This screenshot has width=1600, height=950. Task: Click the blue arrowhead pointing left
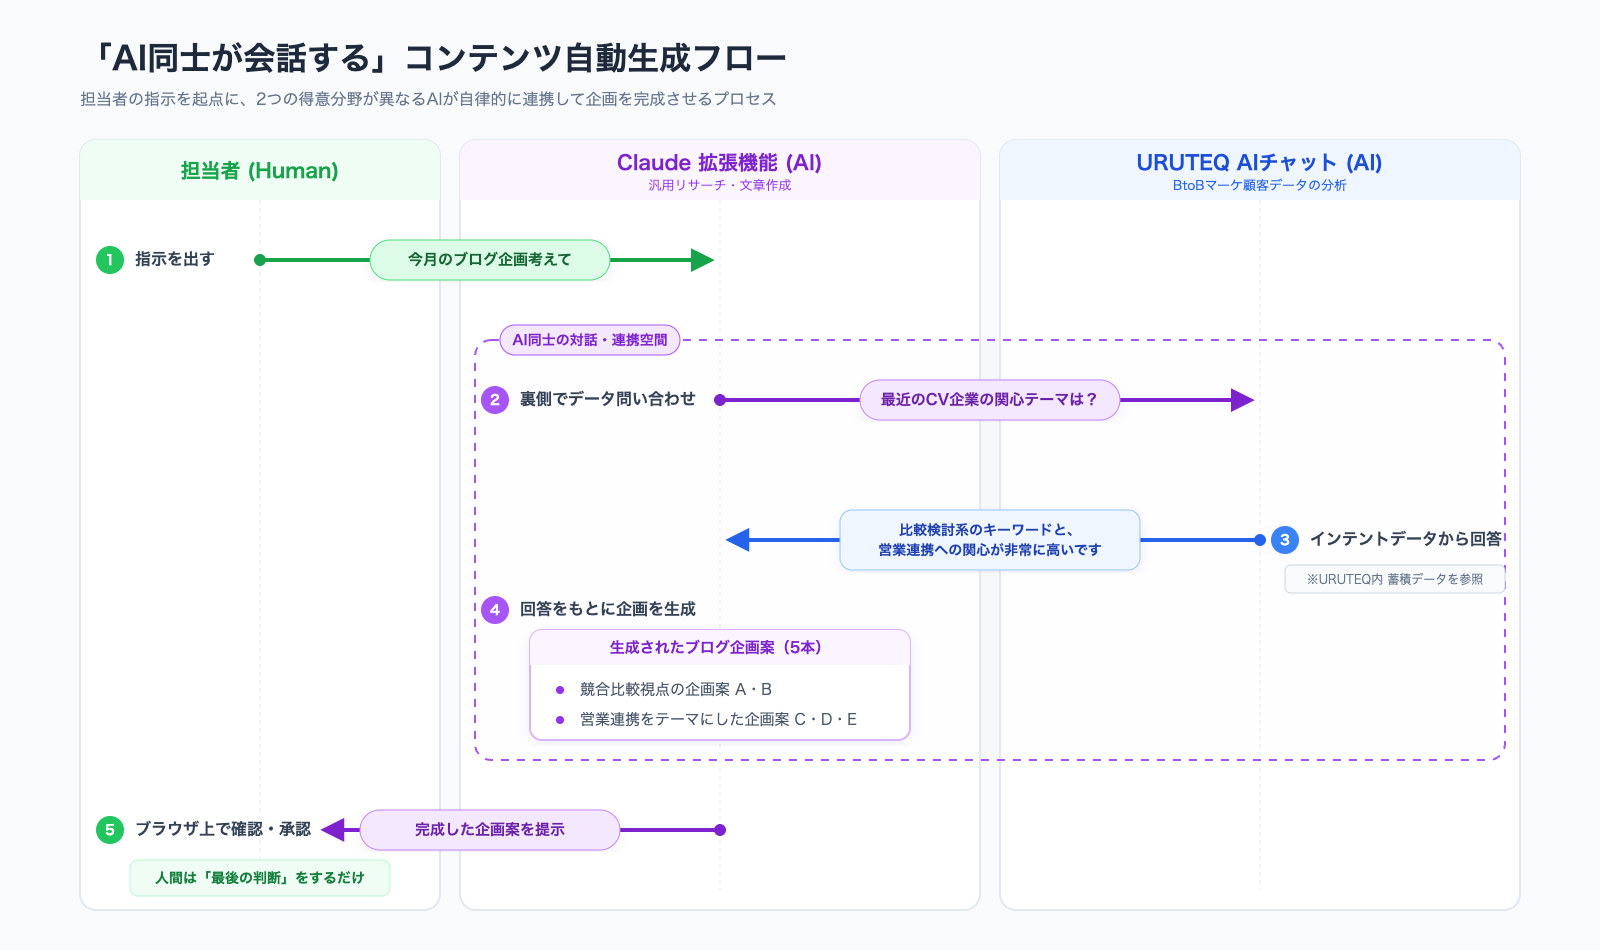coord(738,540)
